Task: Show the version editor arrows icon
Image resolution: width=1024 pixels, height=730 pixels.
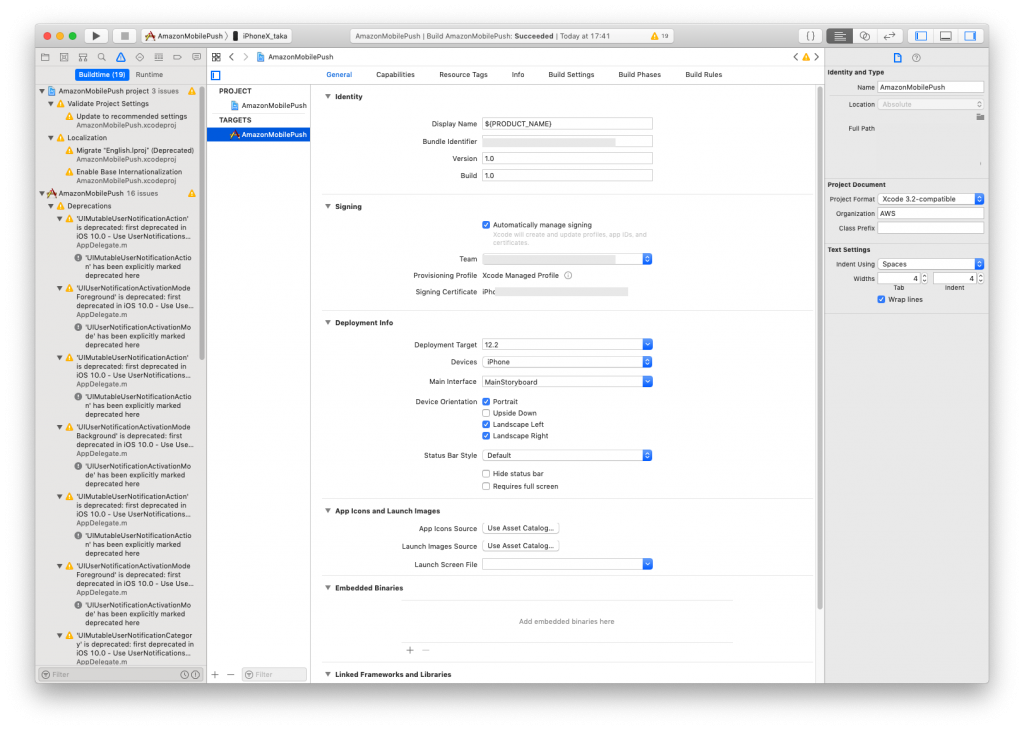Action: coord(889,36)
